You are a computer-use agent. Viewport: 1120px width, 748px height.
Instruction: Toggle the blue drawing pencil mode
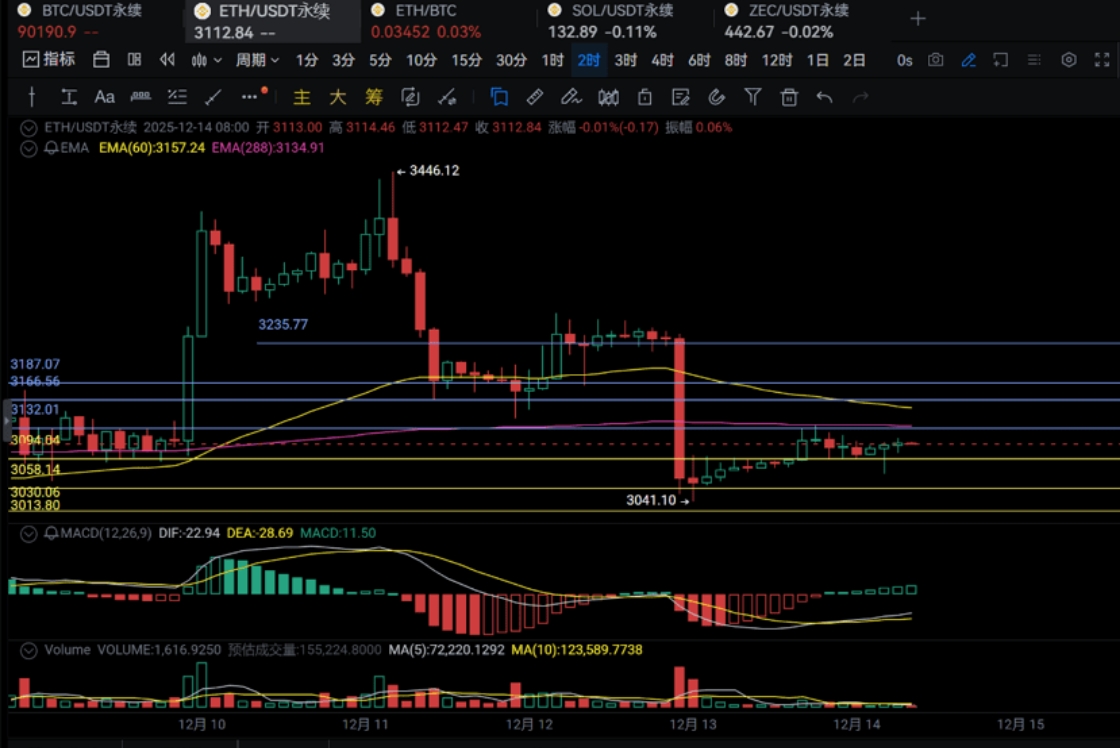click(968, 60)
